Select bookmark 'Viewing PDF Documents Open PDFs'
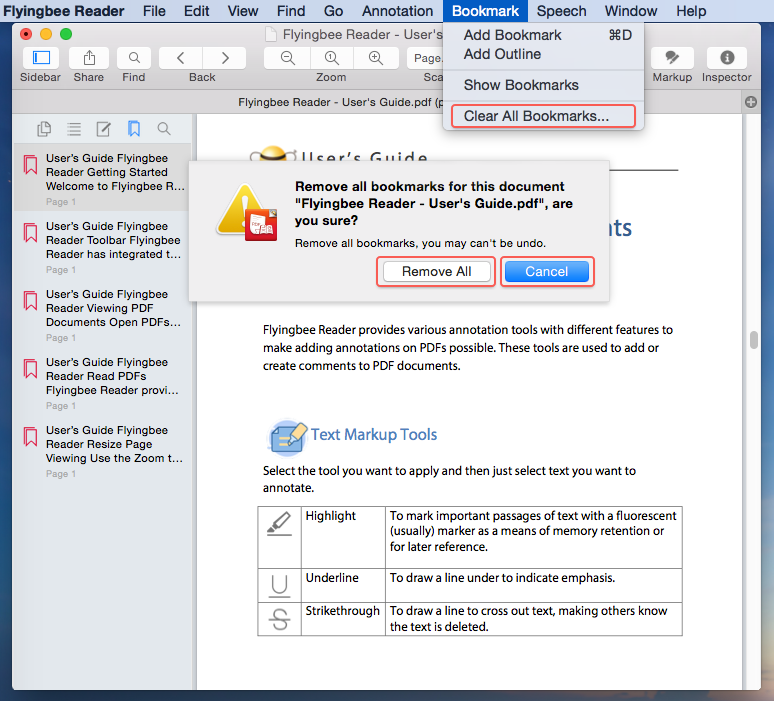 (102, 314)
